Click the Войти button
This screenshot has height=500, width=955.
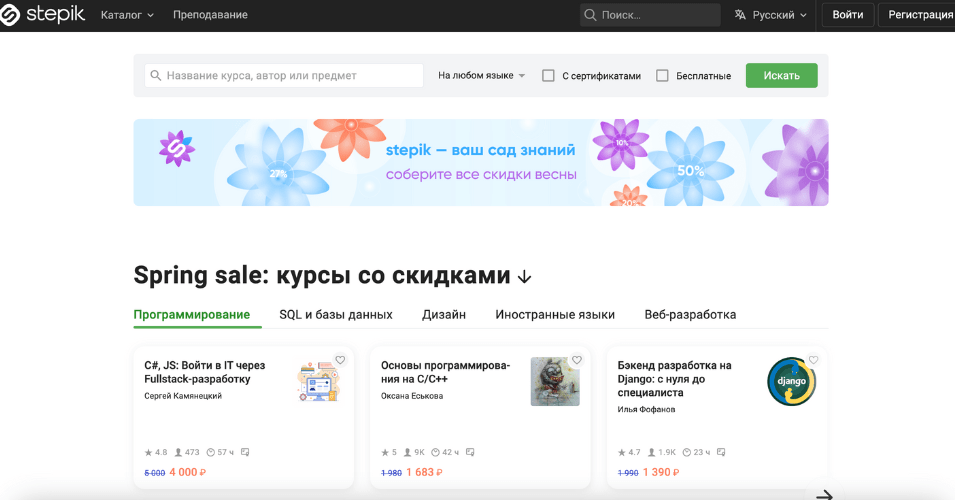(848, 15)
